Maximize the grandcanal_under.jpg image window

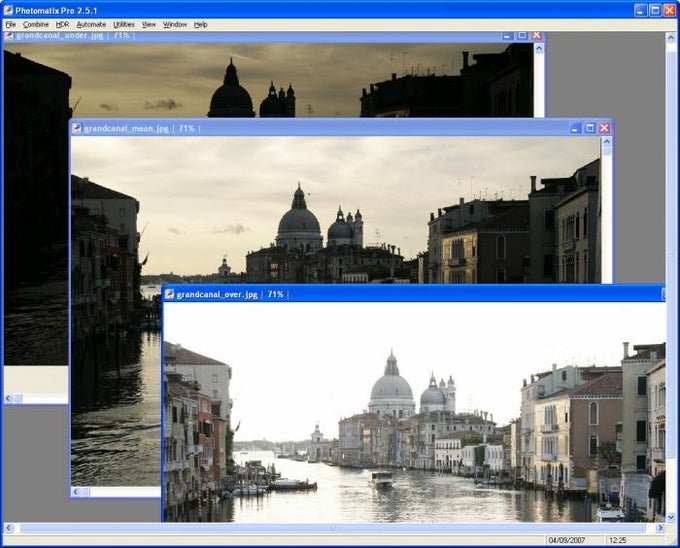click(522, 35)
